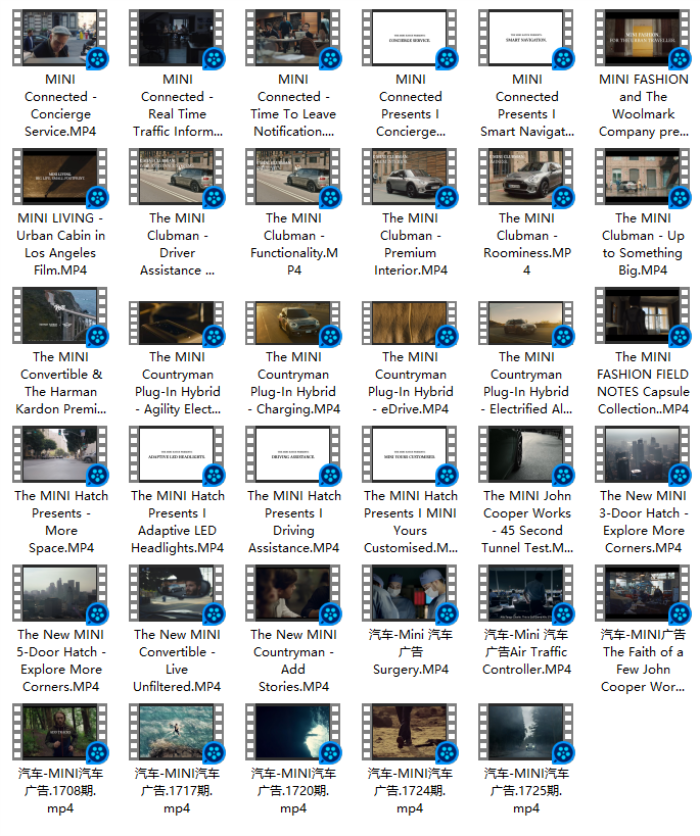The width and height of the screenshot is (700, 836).
Task: Click file name '汽车-MINI汽车广告.1717期.mp4'
Action: click(177, 791)
